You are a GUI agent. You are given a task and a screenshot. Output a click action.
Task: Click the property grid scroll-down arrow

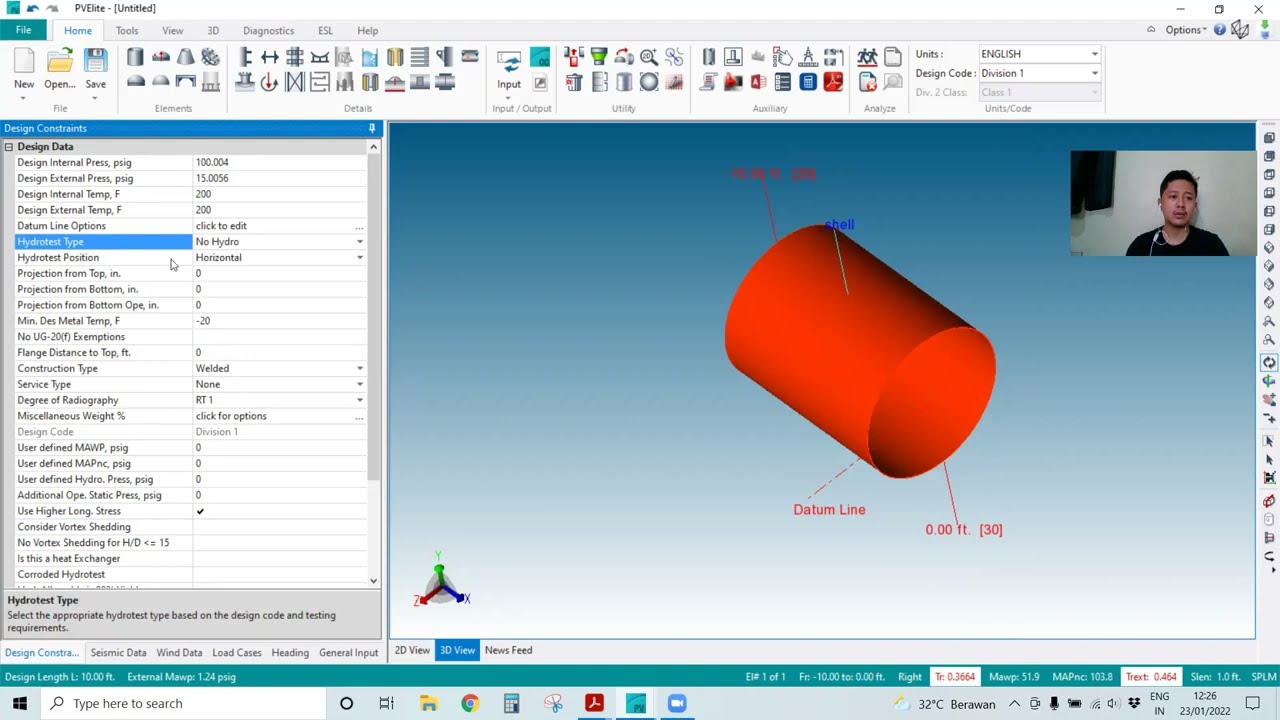[x=373, y=581]
